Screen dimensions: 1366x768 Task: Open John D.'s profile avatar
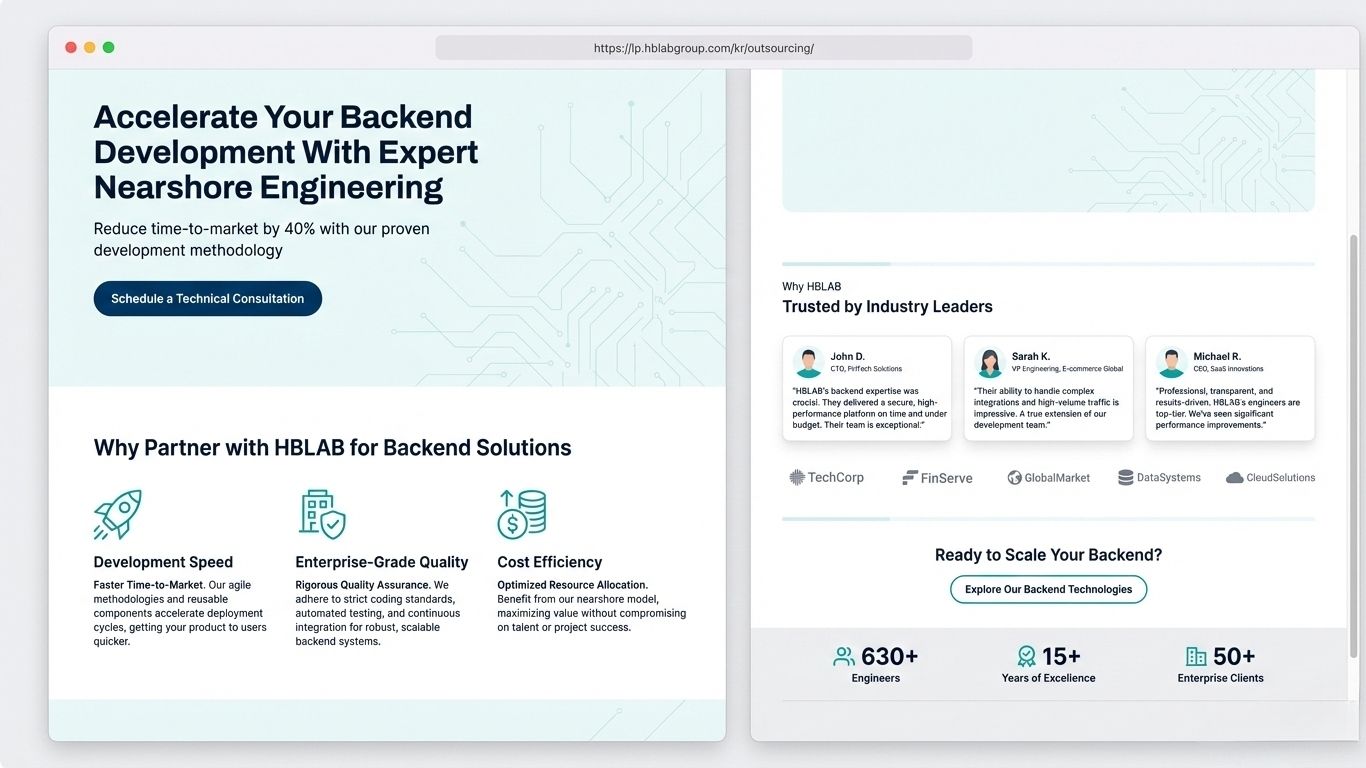[809, 362]
